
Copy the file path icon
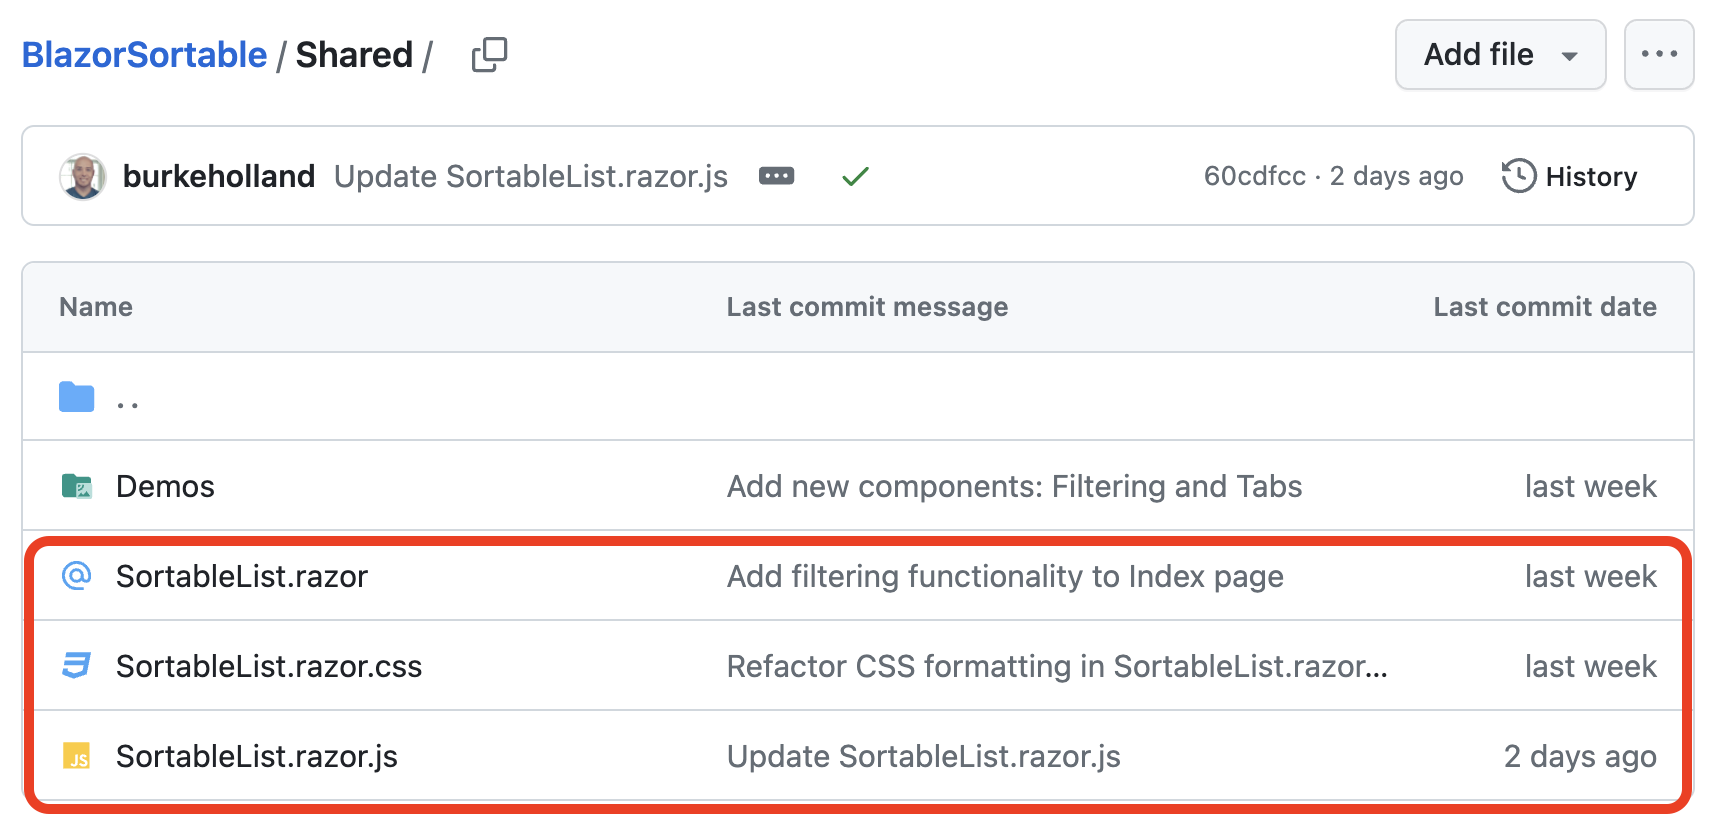coord(489,55)
